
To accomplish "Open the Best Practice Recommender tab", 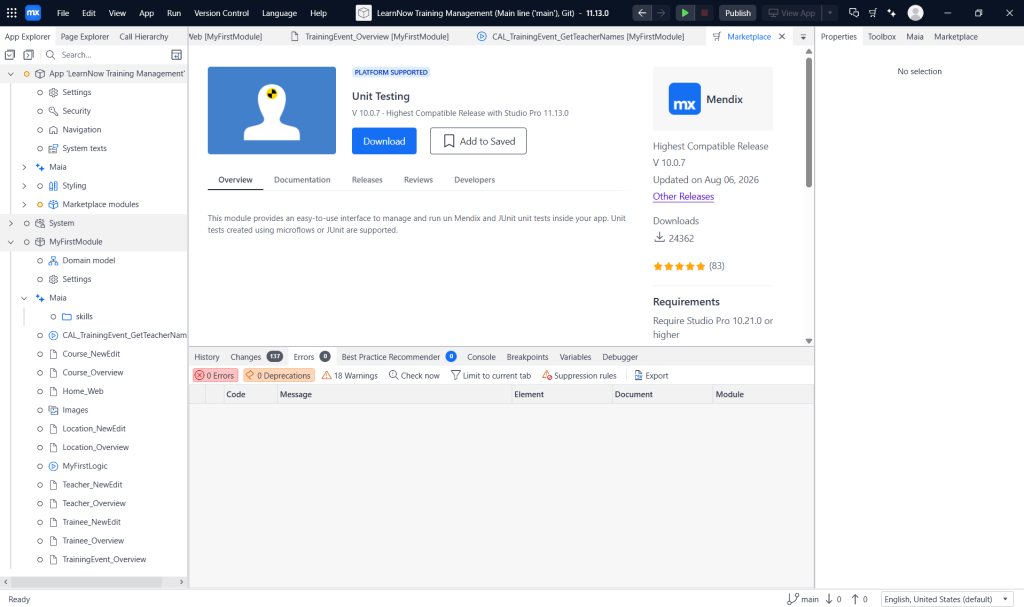I will tap(398, 357).
